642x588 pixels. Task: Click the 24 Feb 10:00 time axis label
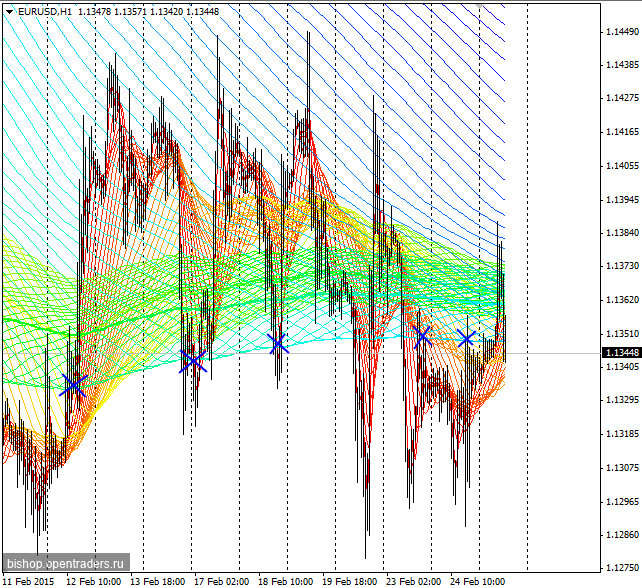477,581
